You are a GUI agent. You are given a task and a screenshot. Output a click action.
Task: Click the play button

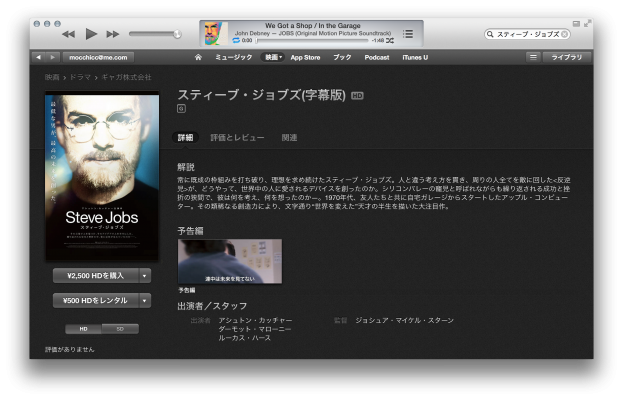91,34
